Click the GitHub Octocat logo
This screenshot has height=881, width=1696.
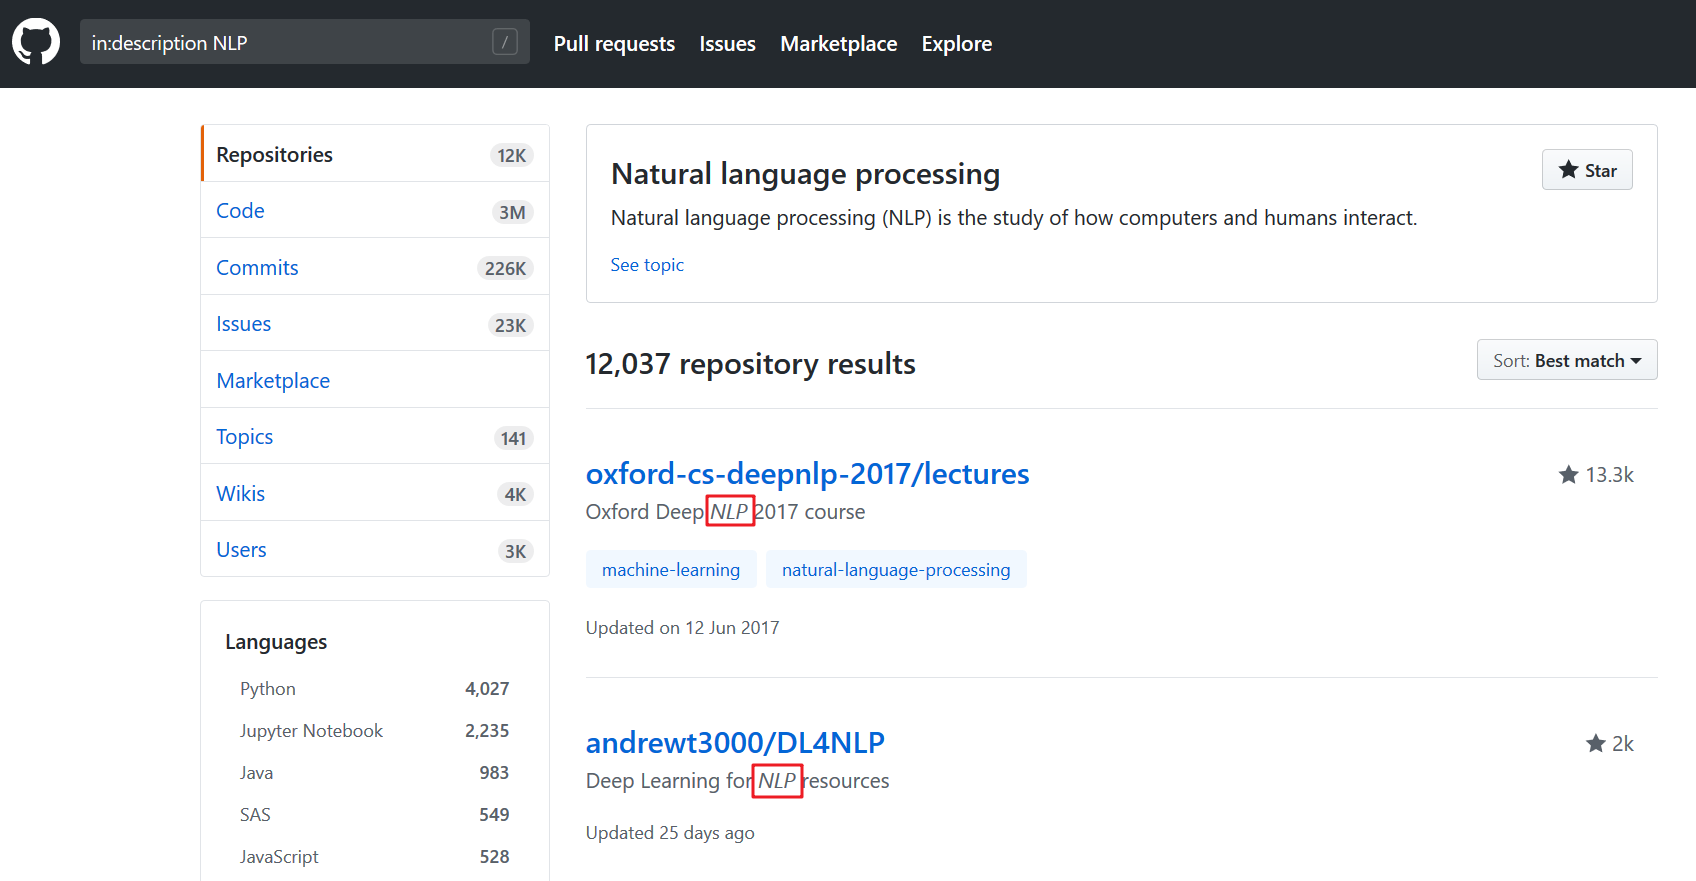click(36, 43)
